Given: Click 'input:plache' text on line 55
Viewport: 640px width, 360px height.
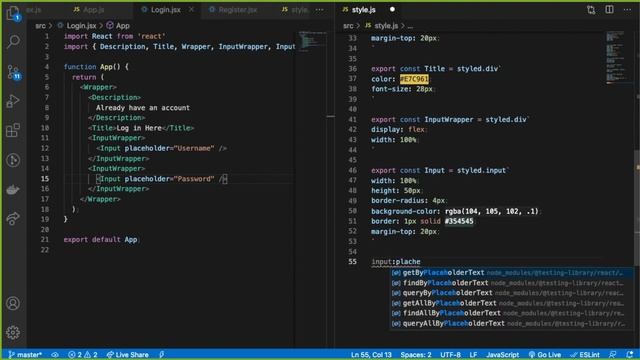Looking at the screenshot, I should [396, 262].
